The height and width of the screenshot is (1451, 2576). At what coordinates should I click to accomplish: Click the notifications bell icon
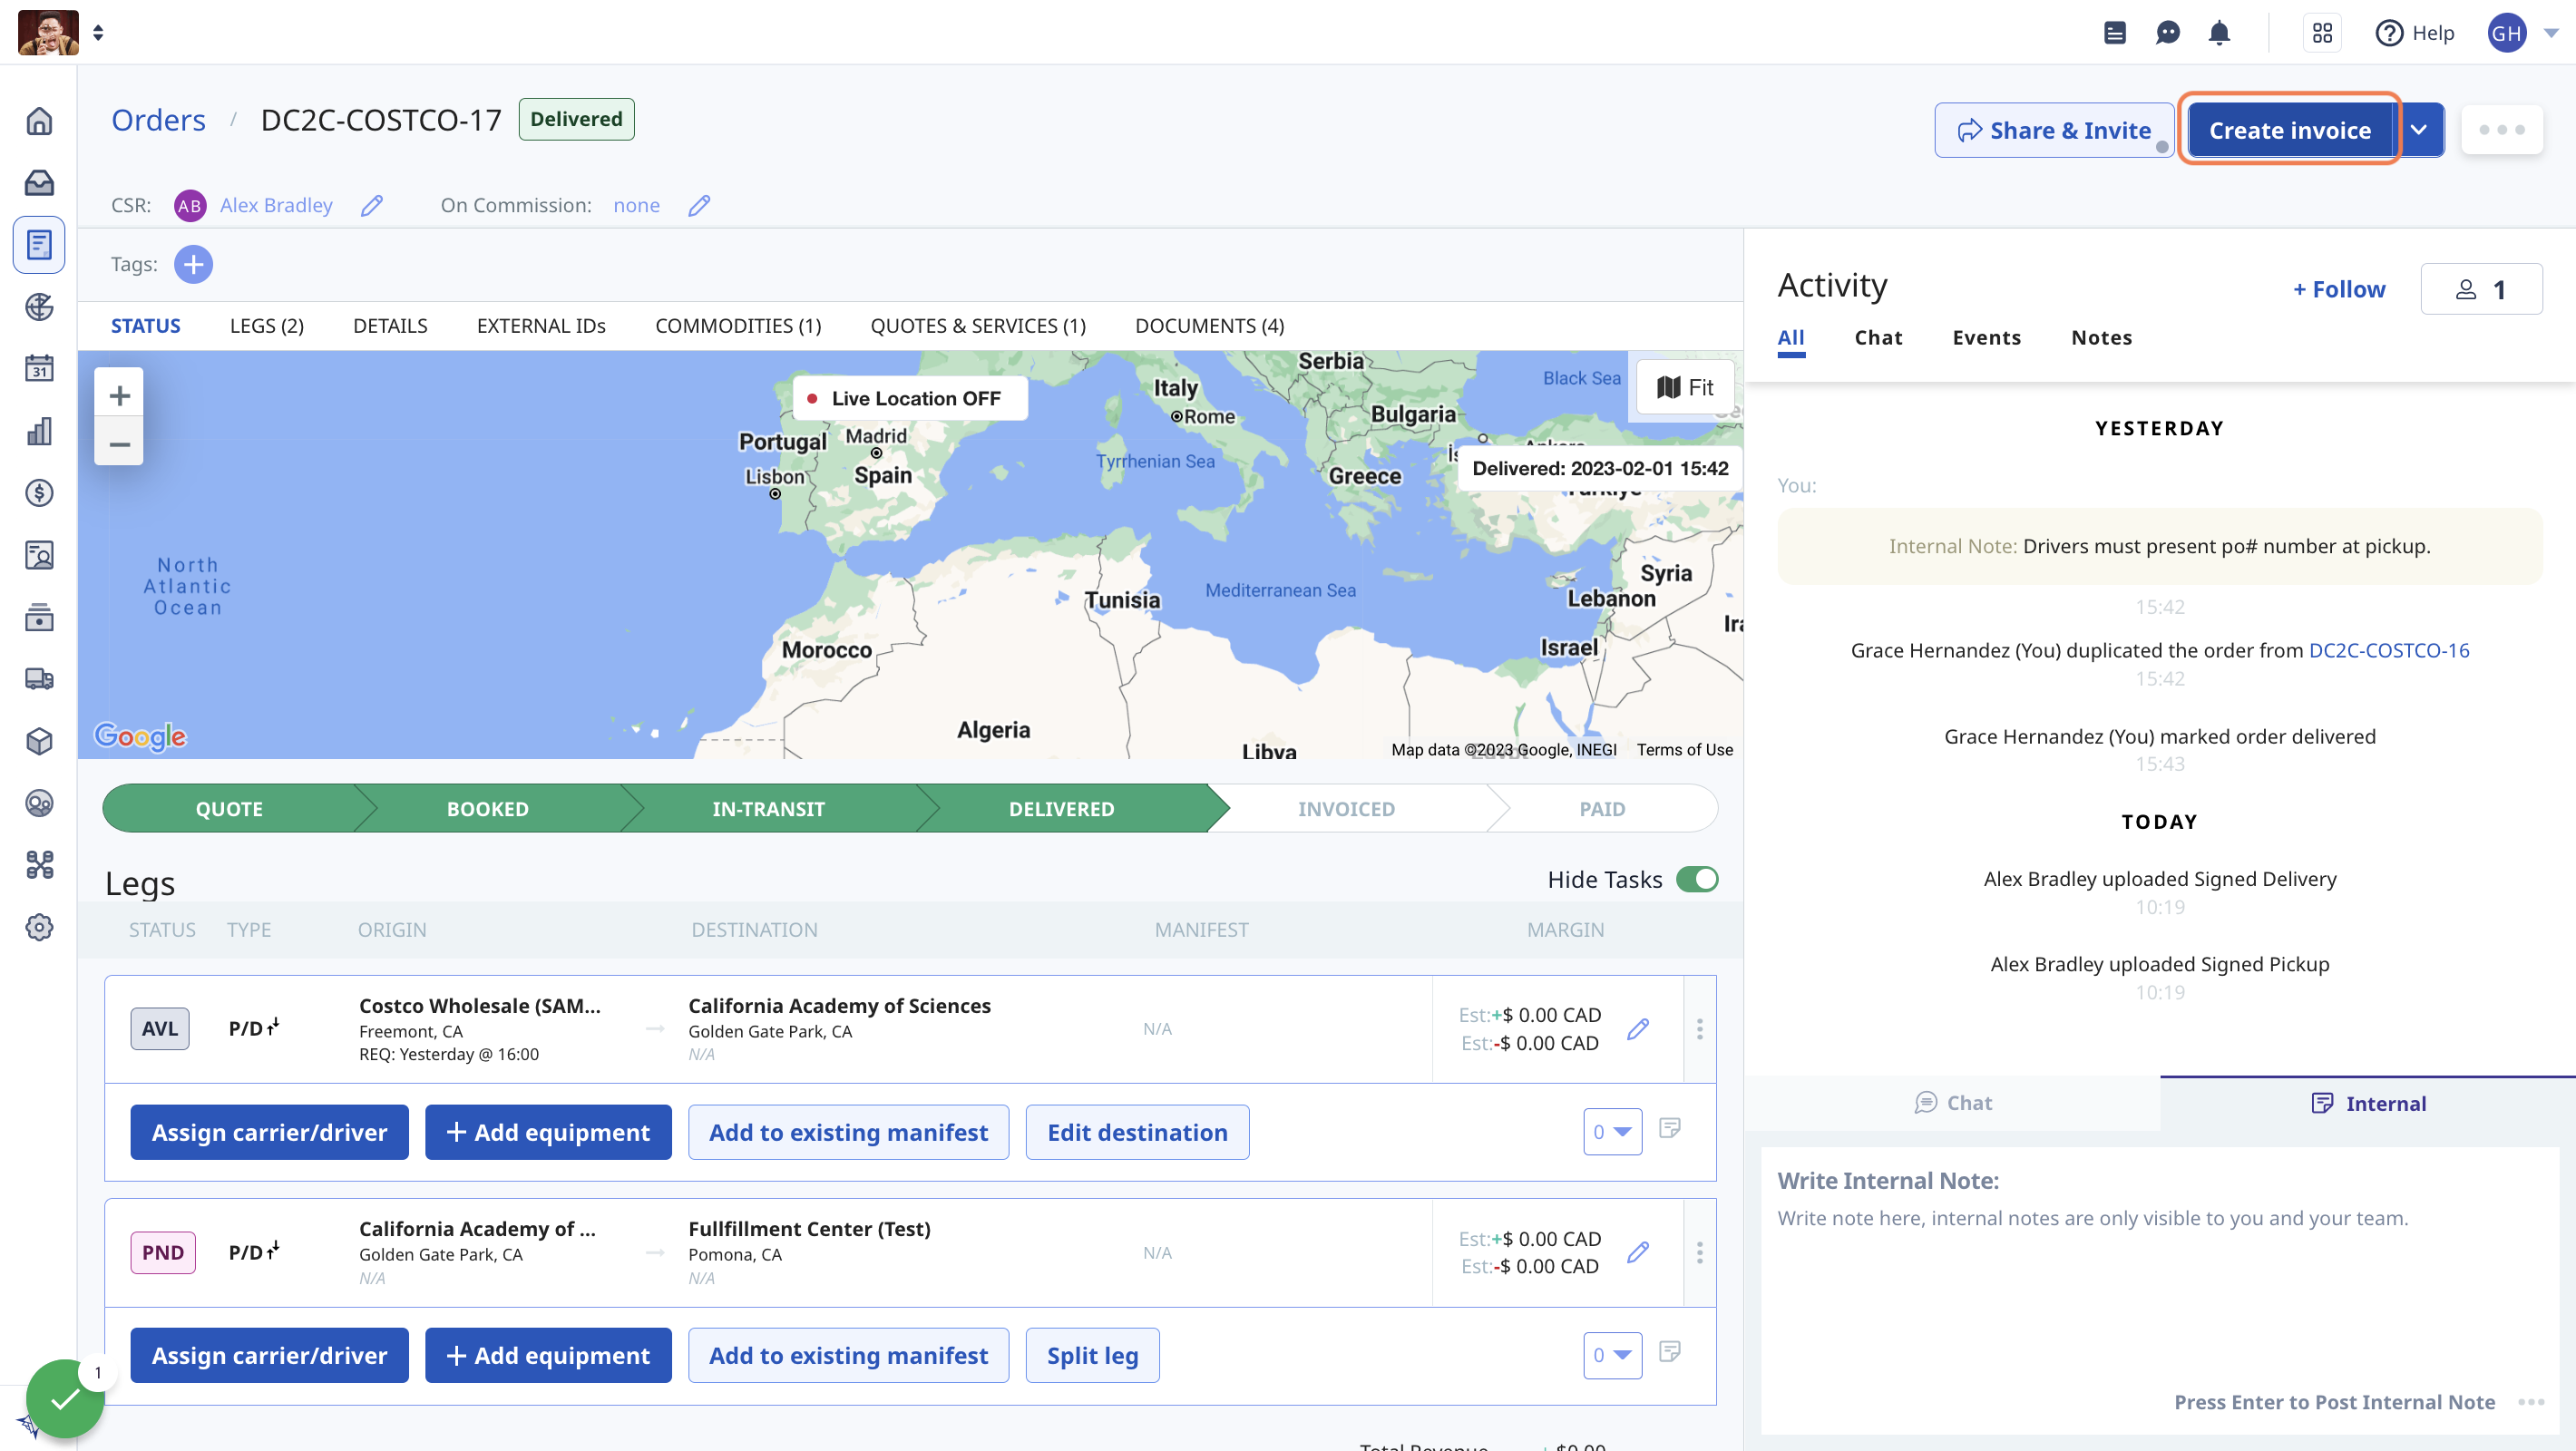(2219, 33)
